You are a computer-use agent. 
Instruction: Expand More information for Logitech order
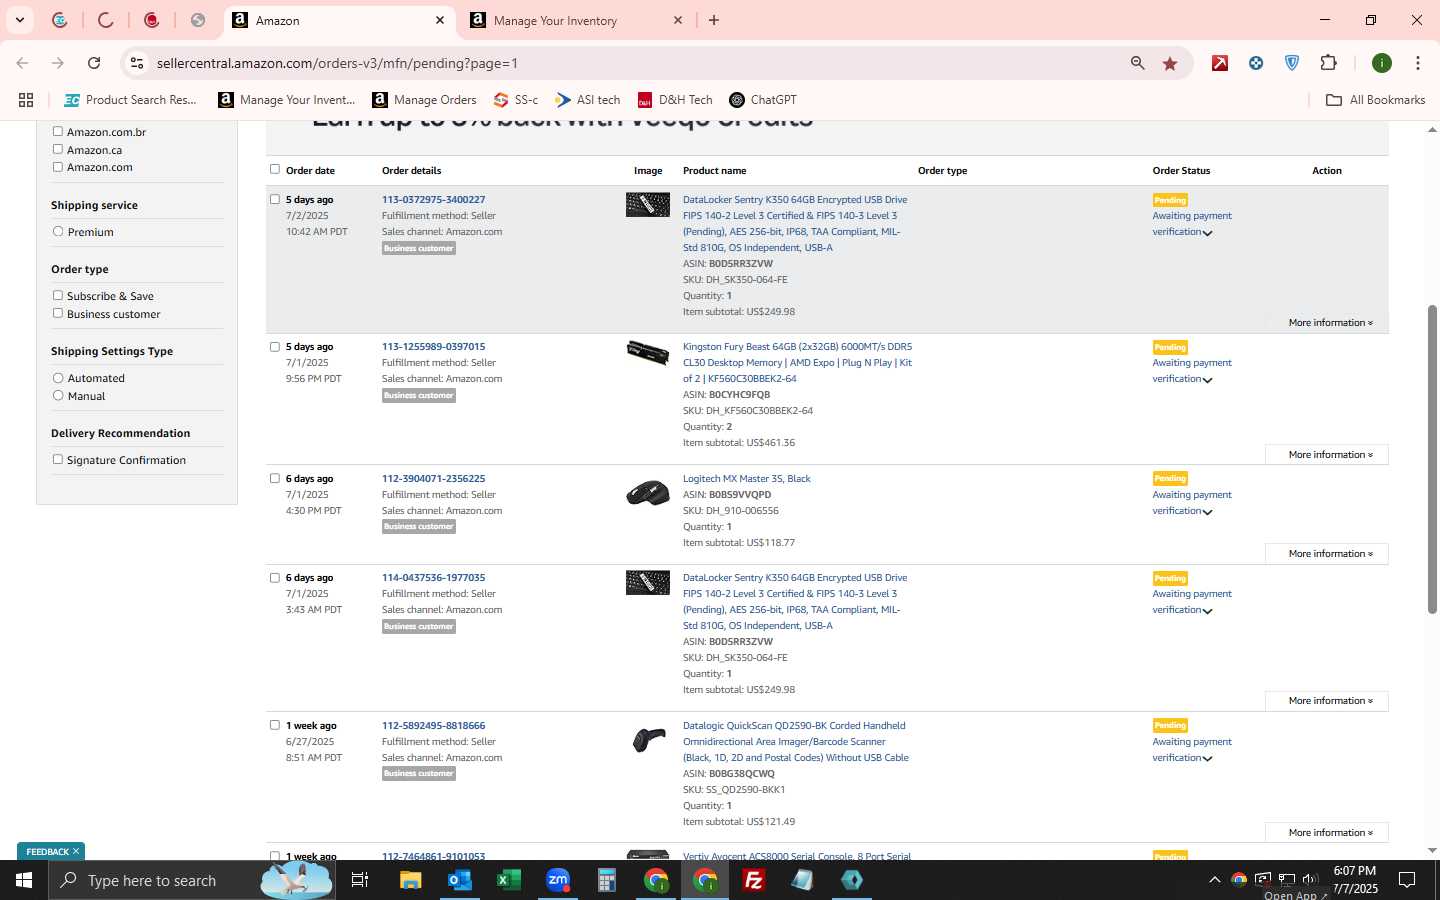tap(1327, 553)
